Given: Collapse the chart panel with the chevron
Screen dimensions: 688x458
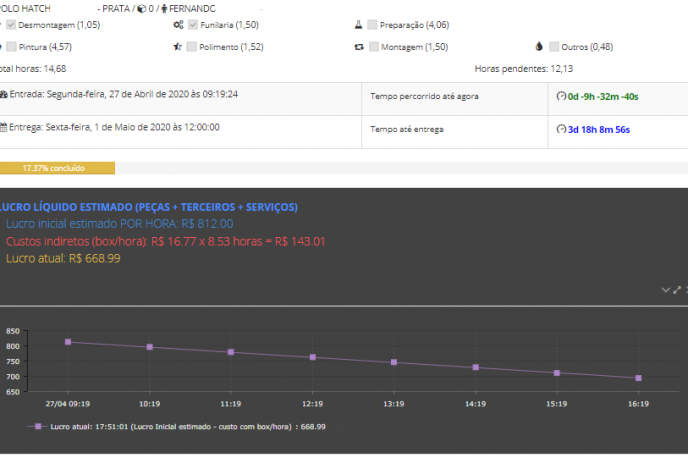Looking at the screenshot, I should pos(666,290).
